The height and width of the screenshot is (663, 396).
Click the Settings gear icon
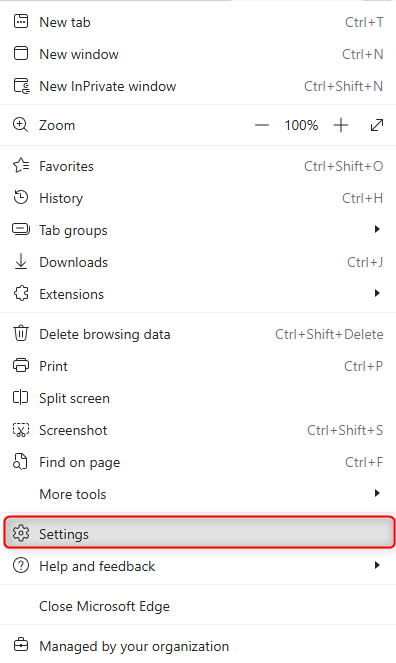pyautogui.click(x=21, y=534)
